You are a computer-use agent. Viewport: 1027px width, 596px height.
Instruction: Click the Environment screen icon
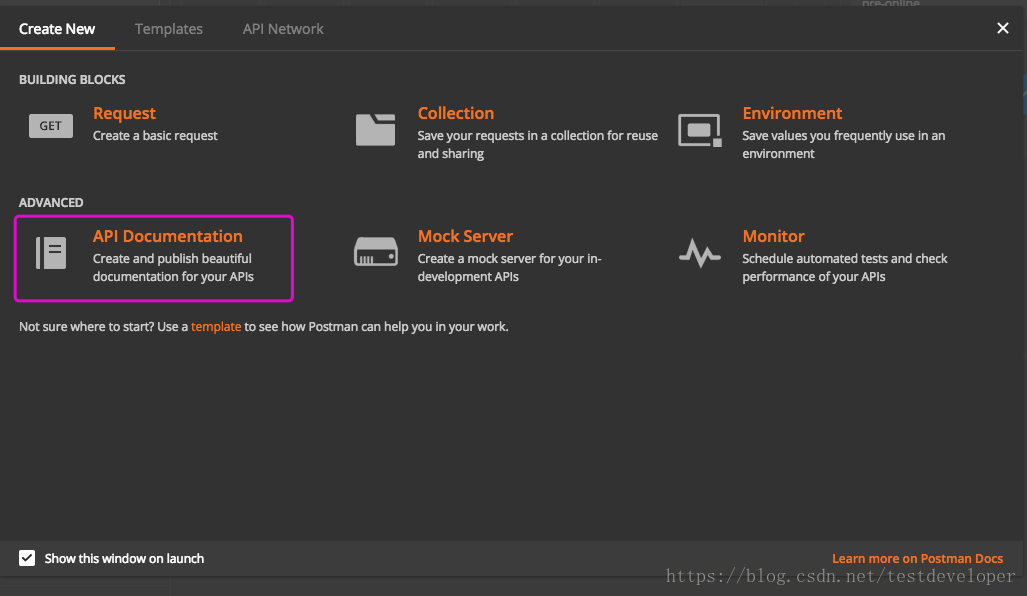tap(700, 130)
